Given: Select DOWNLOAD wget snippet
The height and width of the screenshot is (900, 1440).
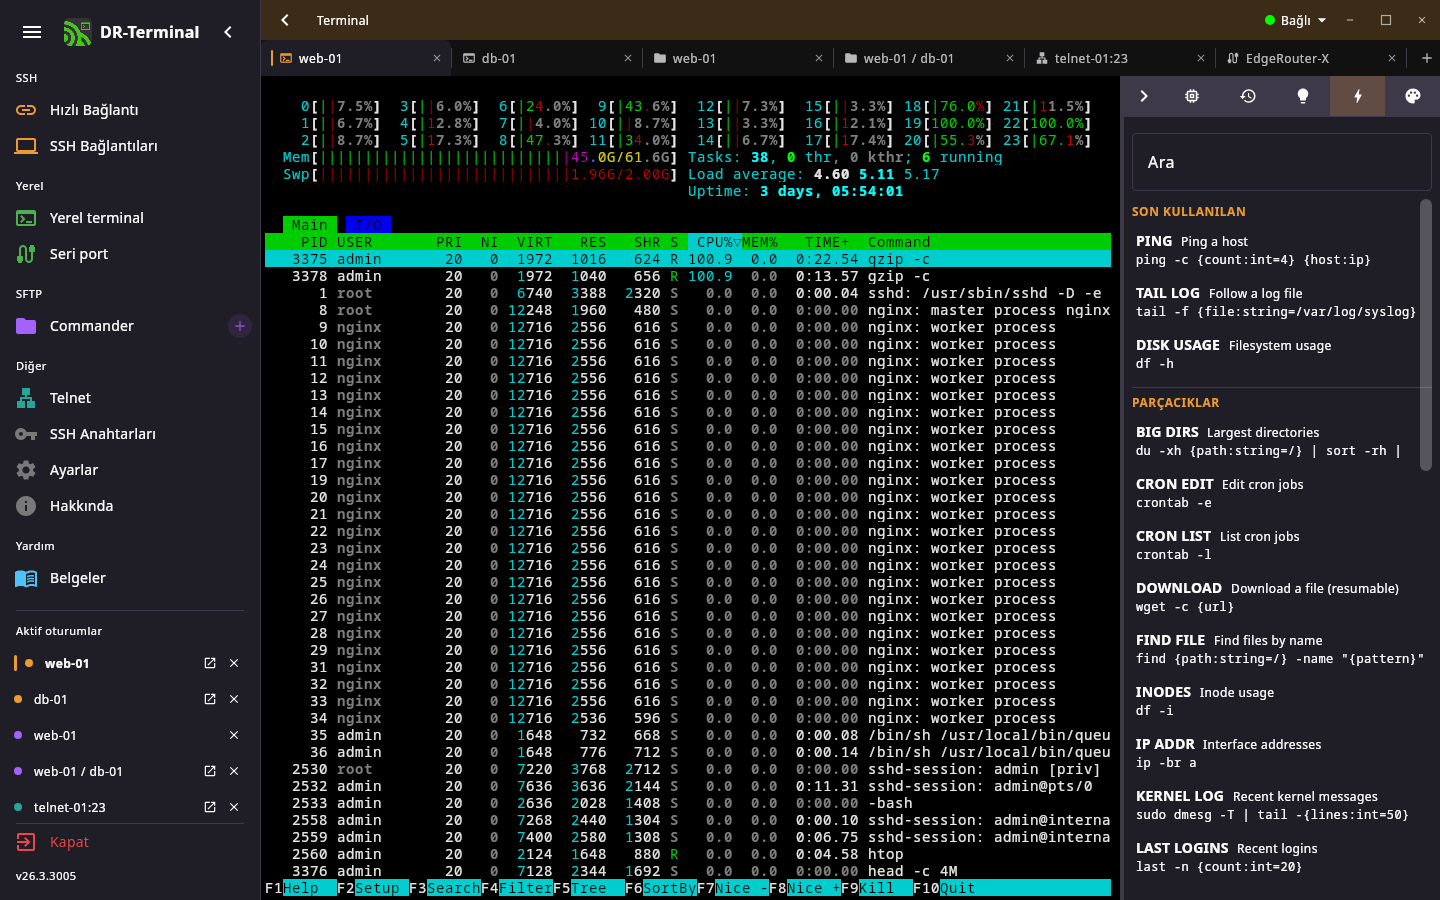Looking at the screenshot, I should [1275, 597].
